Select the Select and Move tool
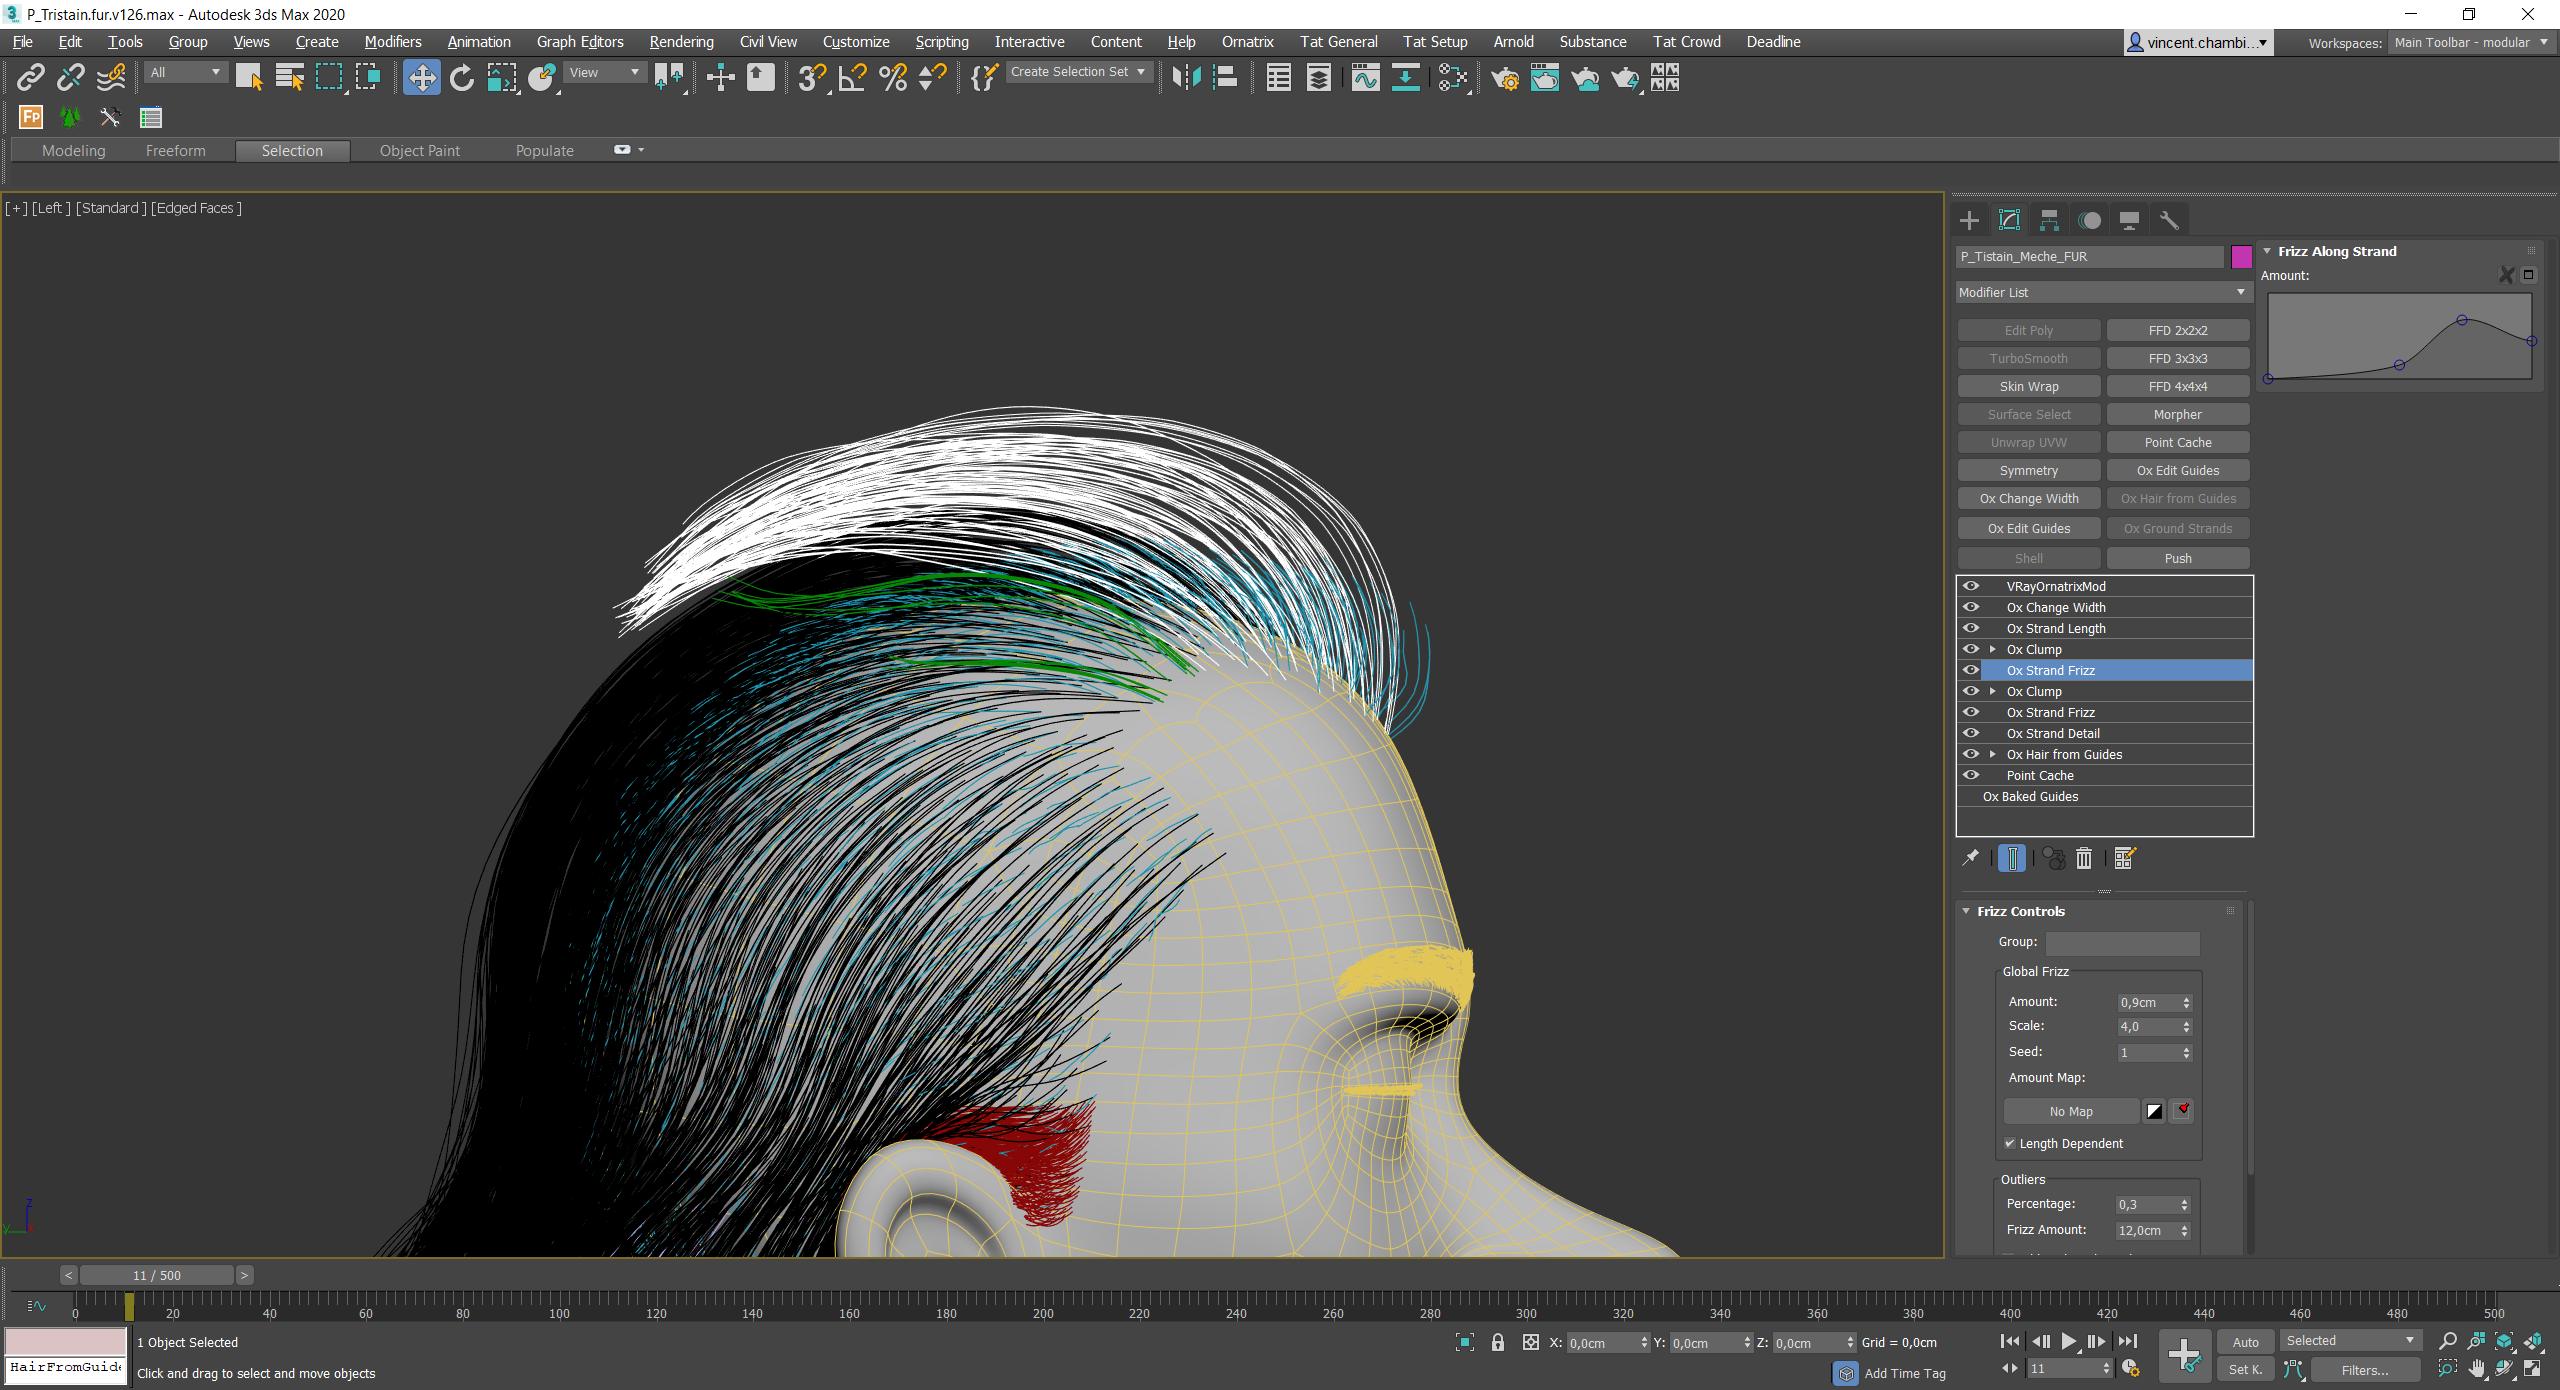 click(x=422, y=78)
